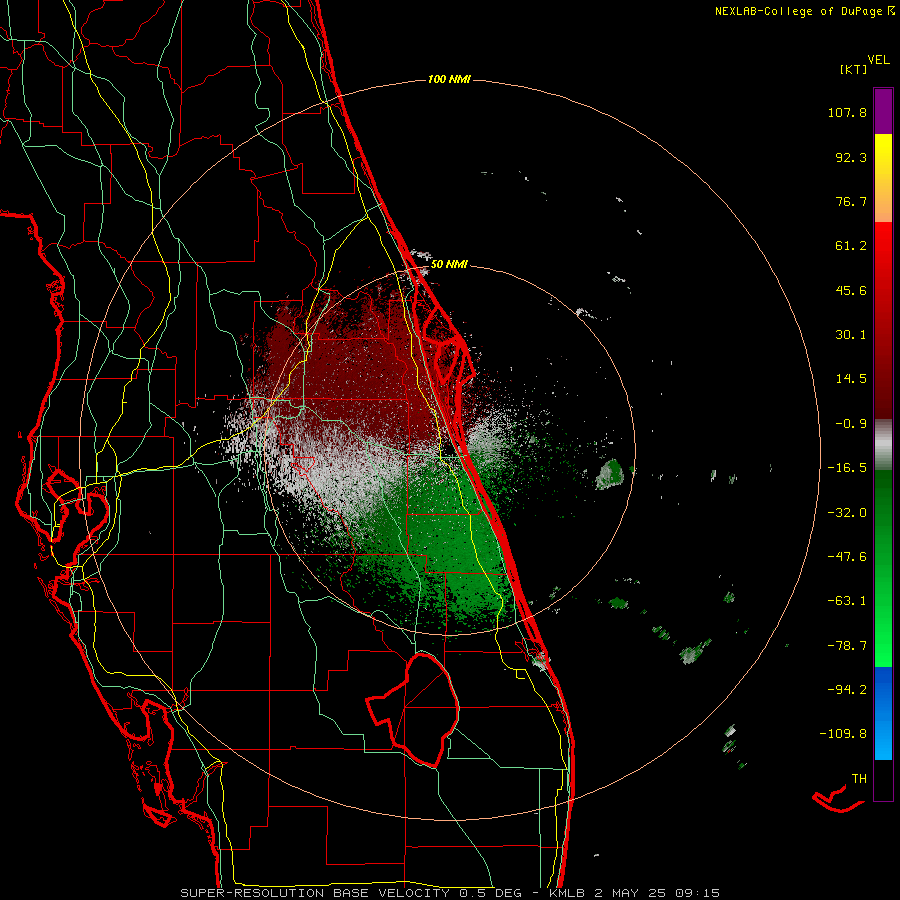Click the 30.1 legend value
This screenshot has height=900, width=900.
click(x=851, y=335)
